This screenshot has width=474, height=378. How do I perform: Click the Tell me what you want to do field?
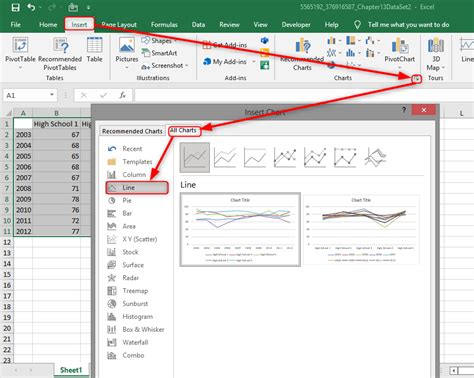[408, 25]
